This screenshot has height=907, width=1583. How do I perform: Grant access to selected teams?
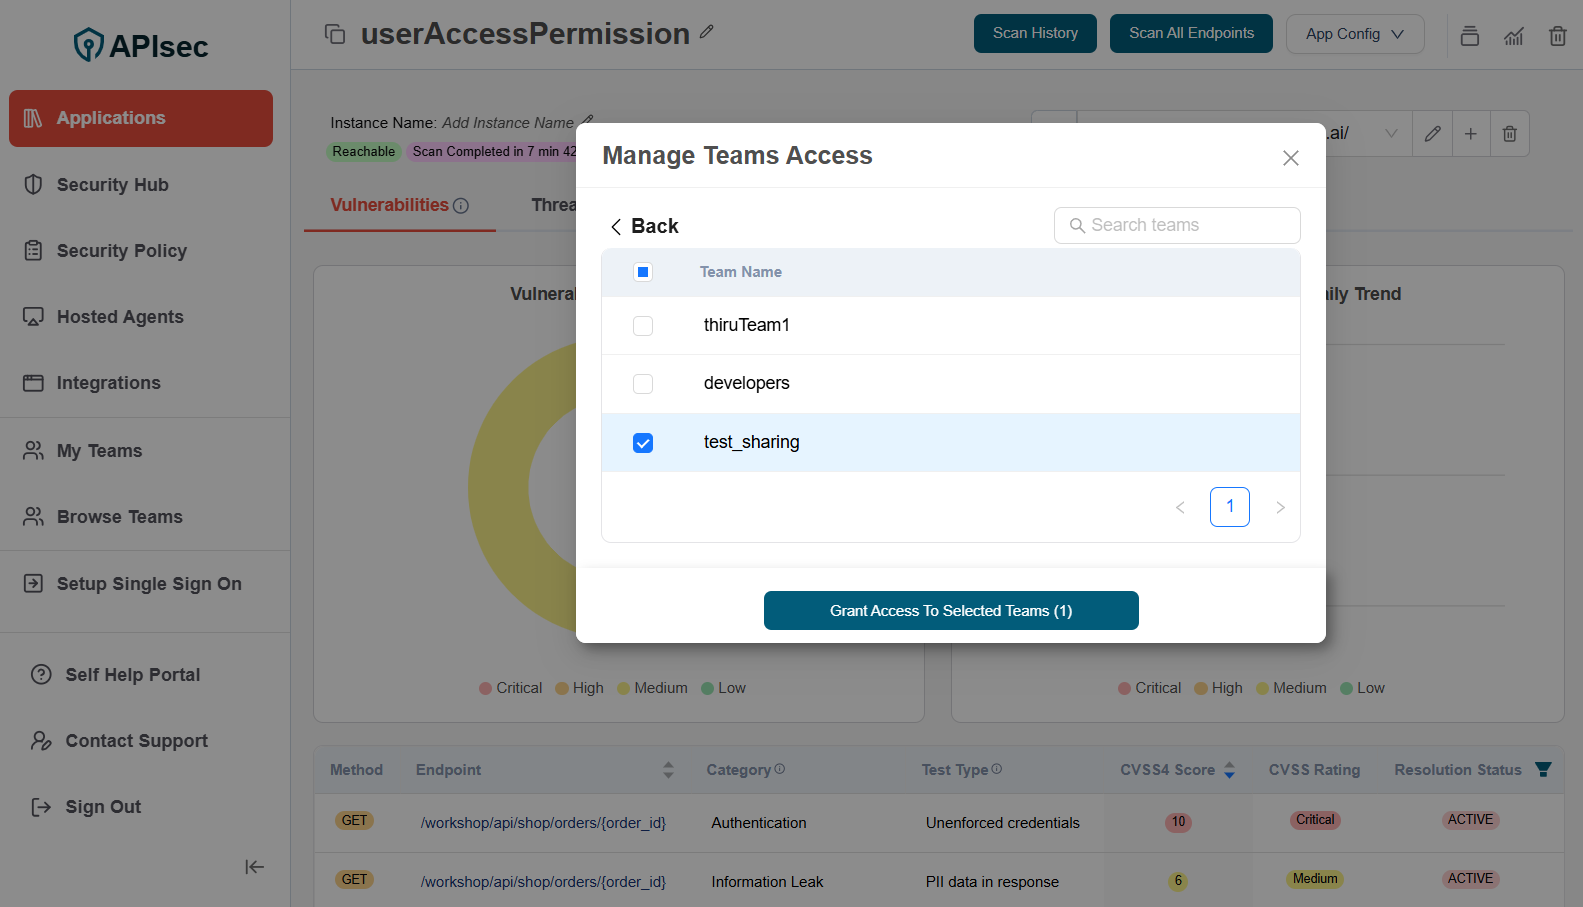[950, 611]
